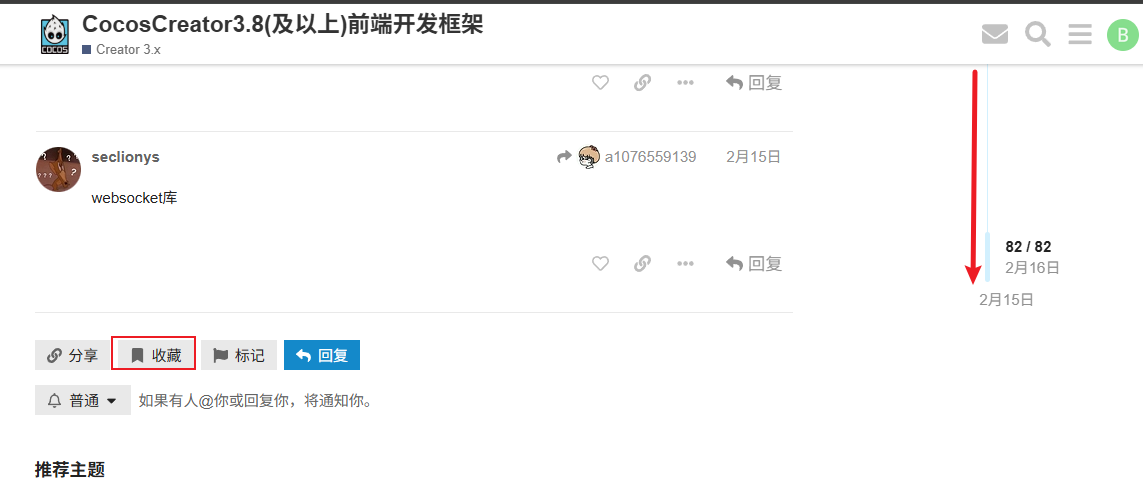1143x482 pixels.
Task: Copy link icon on the upper post
Action: click(x=642, y=82)
